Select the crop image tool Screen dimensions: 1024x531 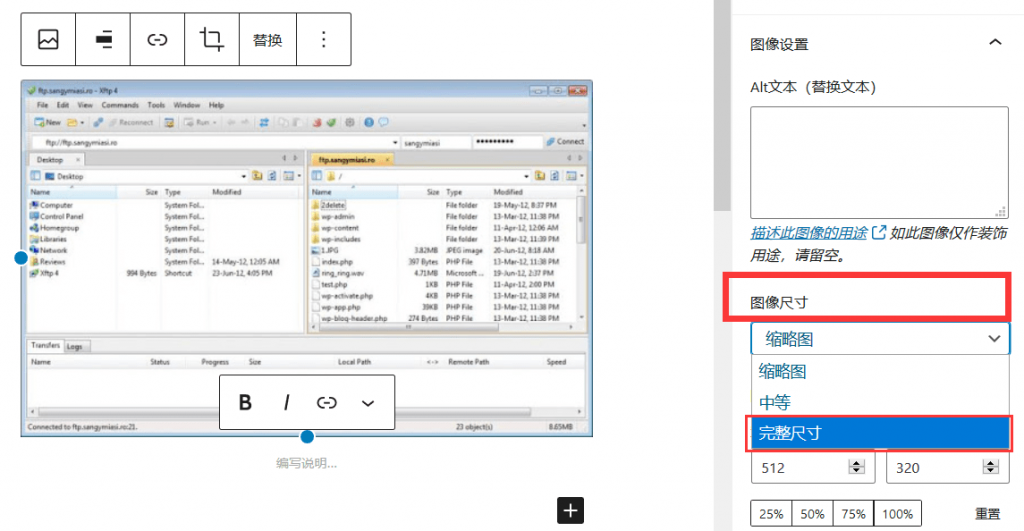click(x=211, y=40)
